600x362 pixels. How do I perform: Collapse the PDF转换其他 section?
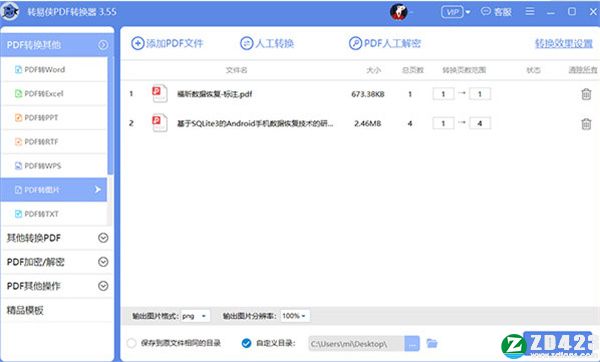coord(103,45)
